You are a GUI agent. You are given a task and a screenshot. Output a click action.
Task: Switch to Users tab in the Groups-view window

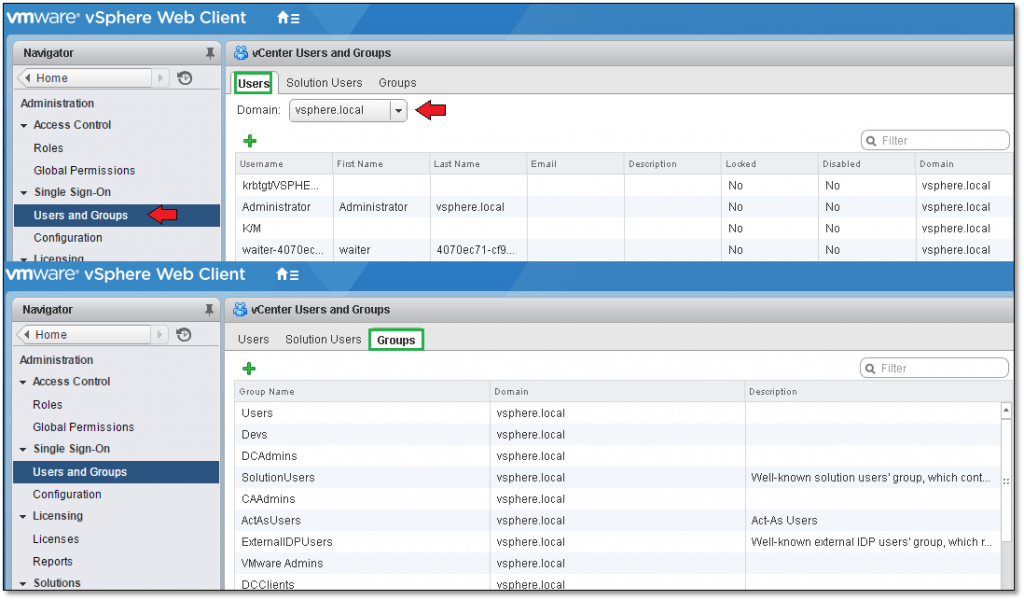click(x=253, y=339)
